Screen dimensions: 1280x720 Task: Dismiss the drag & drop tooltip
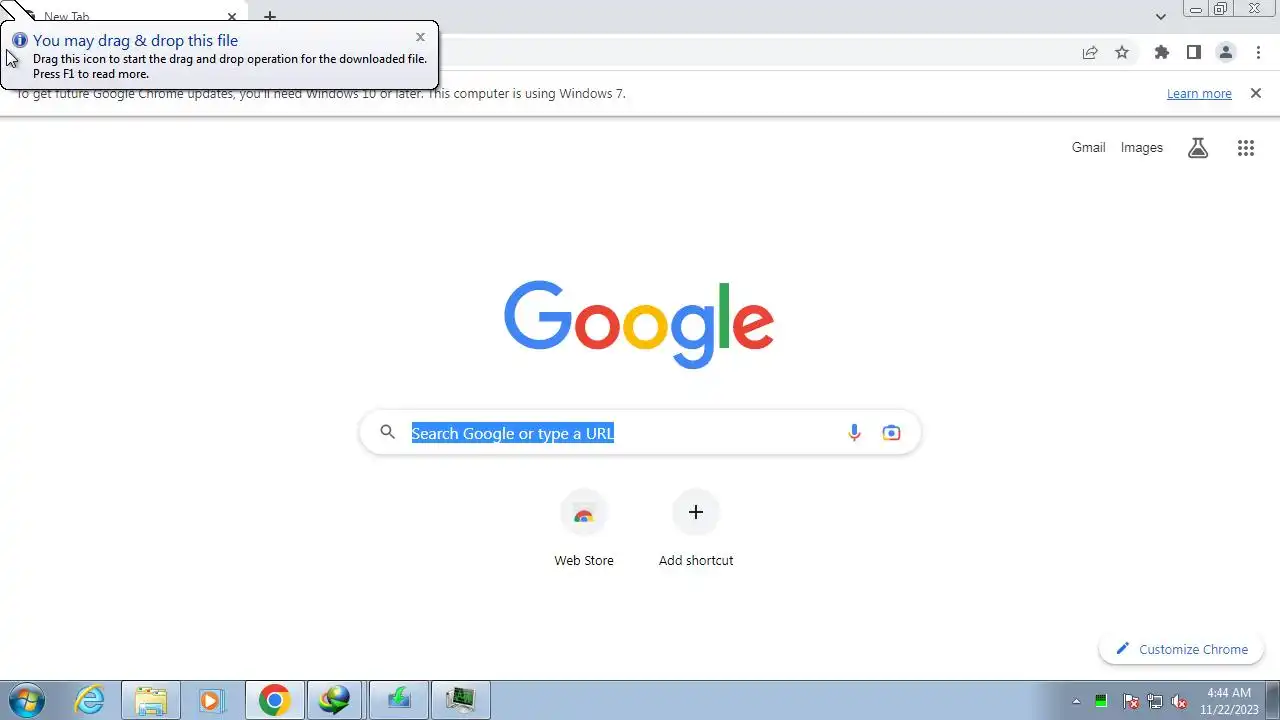click(420, 37)
